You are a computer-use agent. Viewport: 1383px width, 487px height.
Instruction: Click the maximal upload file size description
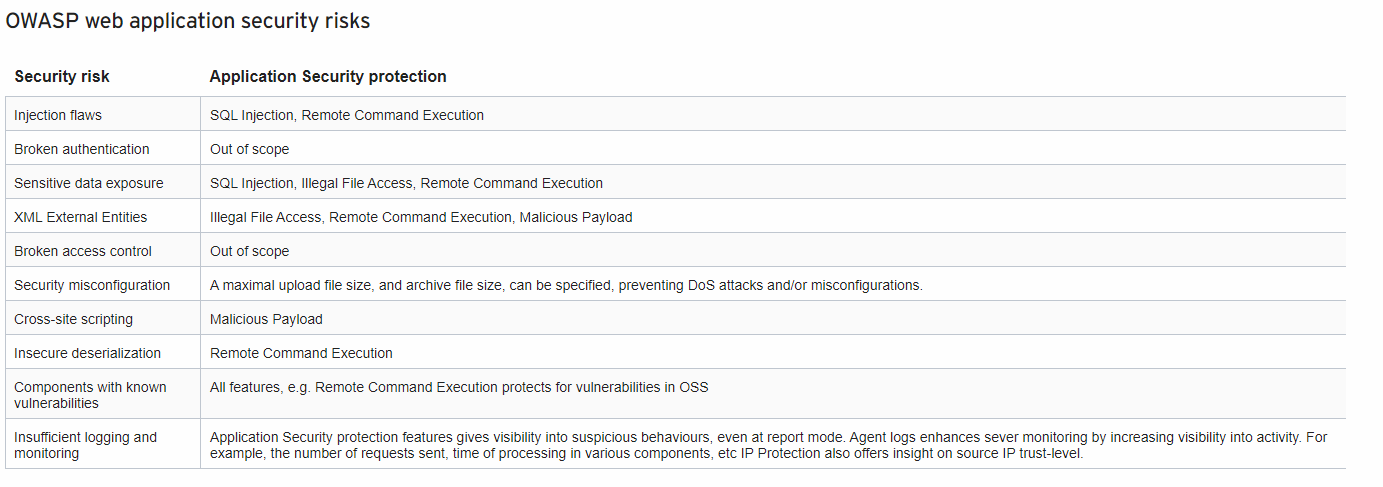[566, 285]
